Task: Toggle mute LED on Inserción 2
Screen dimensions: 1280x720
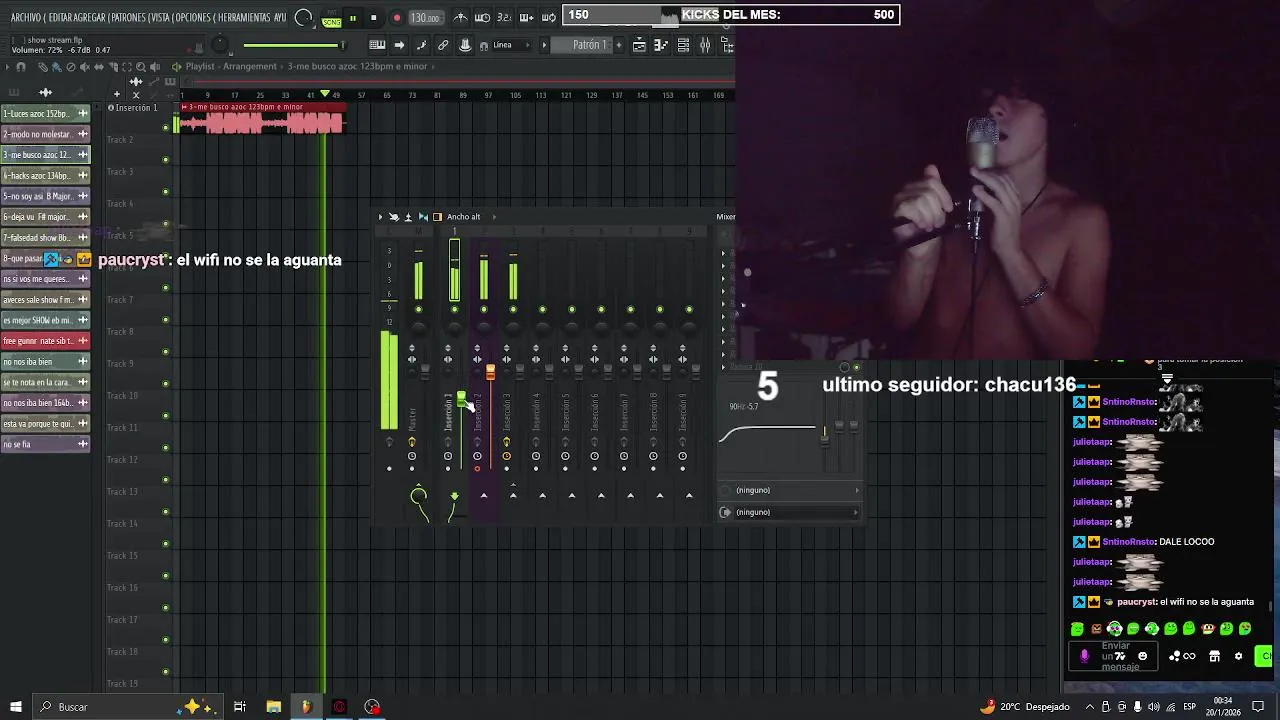Action: [x=484, y=309]
